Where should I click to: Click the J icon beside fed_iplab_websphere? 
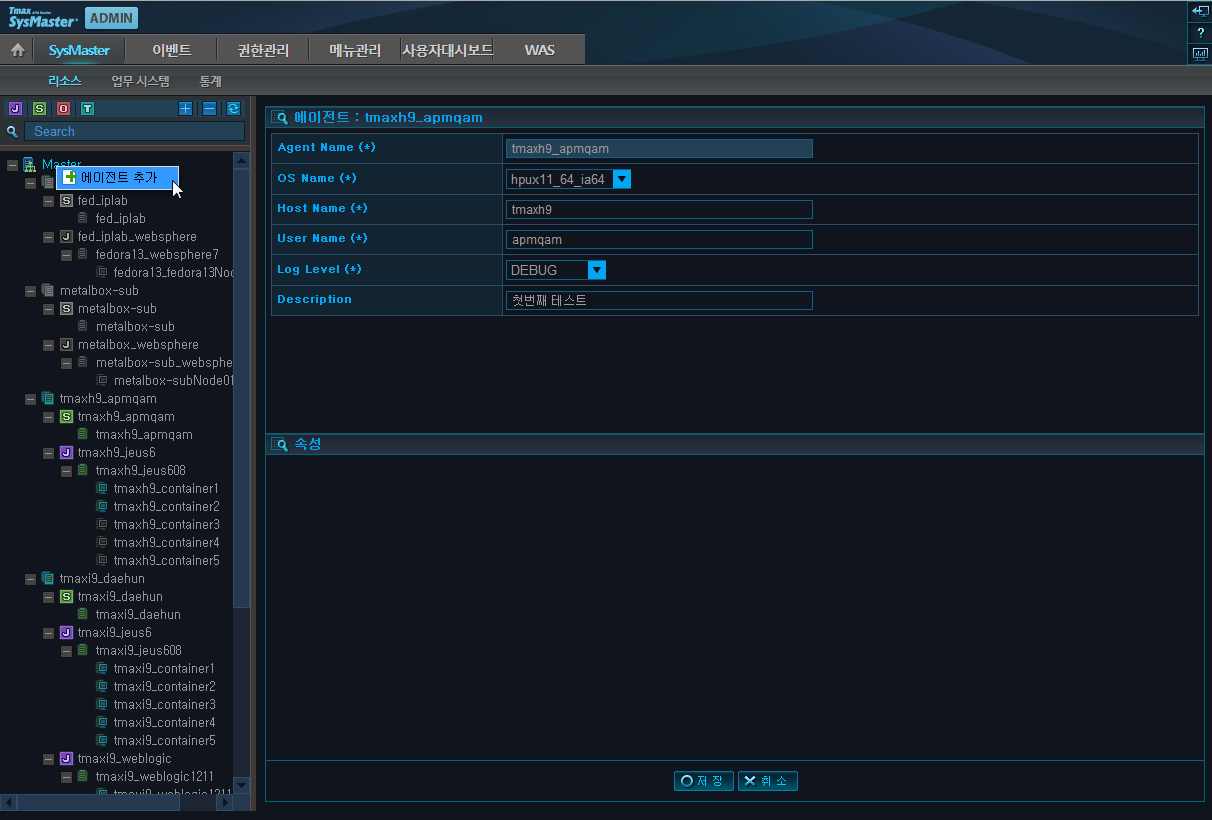[66, 237]
